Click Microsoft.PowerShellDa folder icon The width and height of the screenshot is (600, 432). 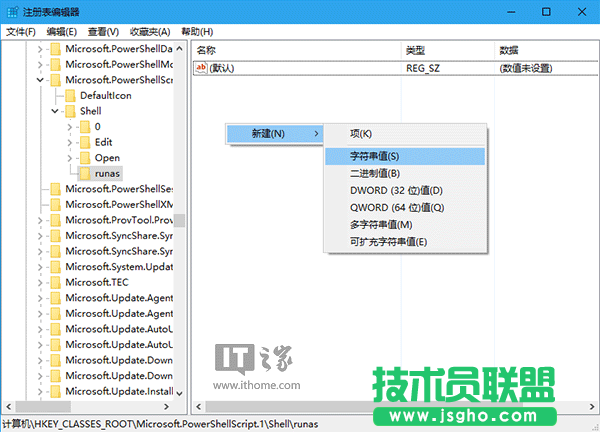click(56, 49)
